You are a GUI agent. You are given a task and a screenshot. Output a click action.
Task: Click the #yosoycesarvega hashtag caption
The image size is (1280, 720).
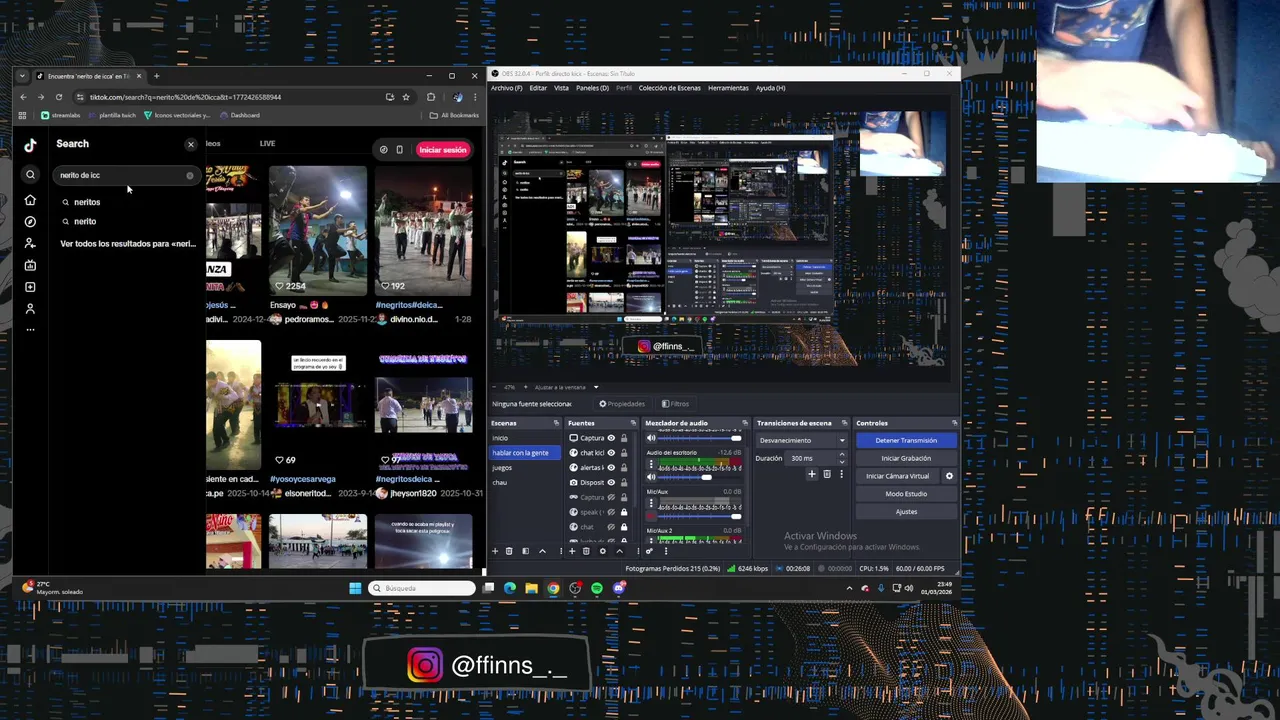tap(303, 479)
